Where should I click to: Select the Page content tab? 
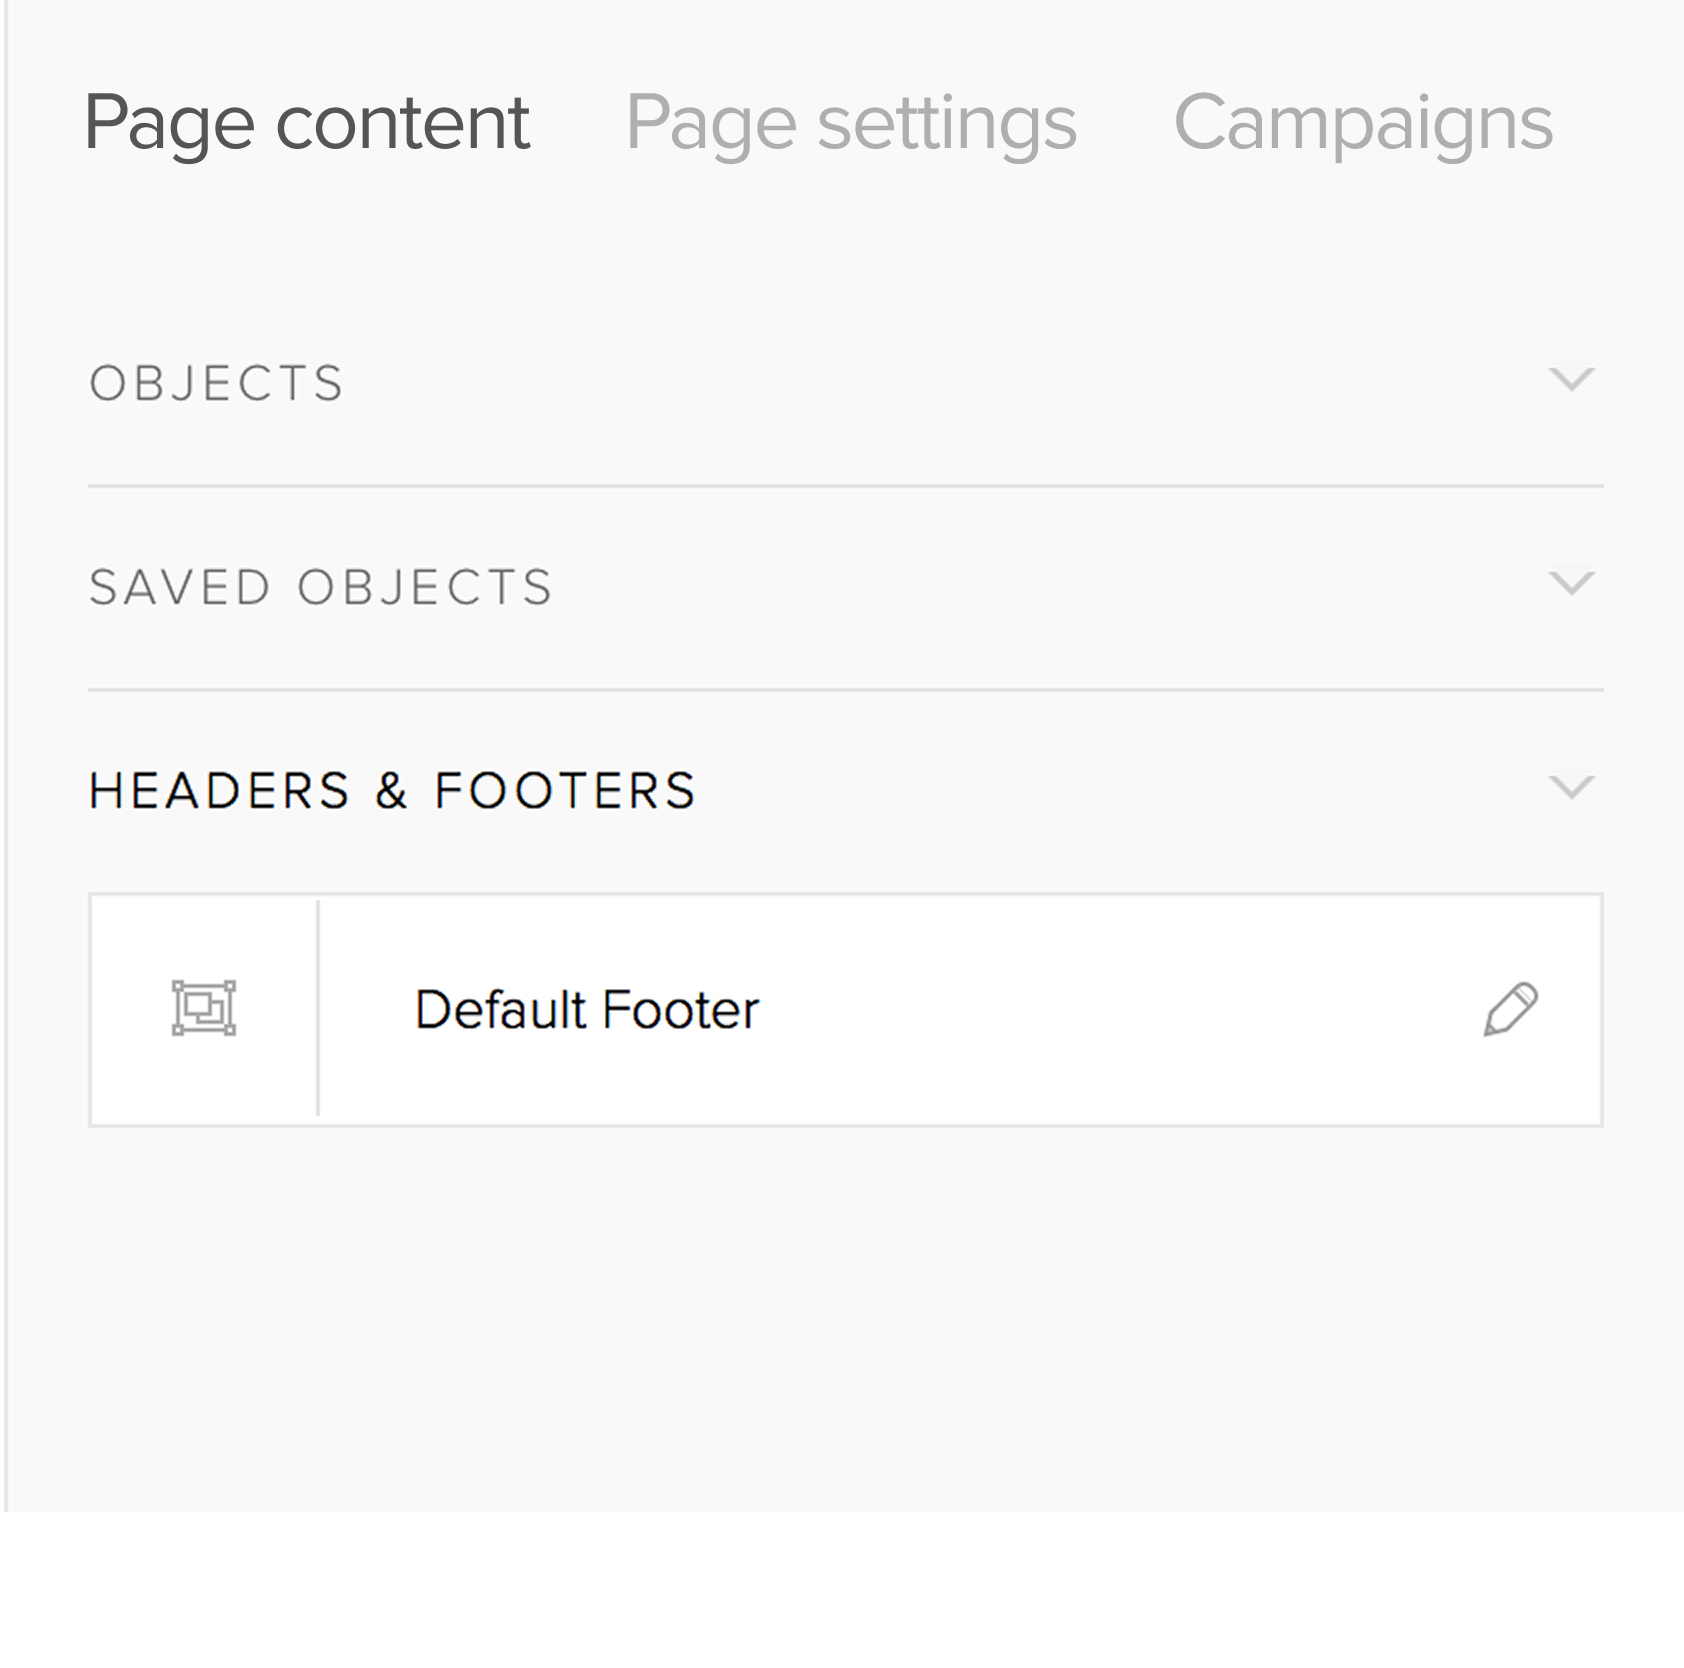point(307,123)
